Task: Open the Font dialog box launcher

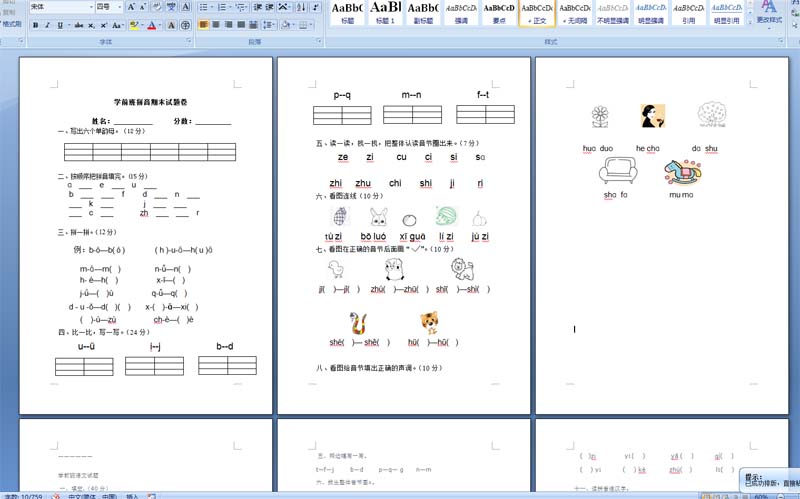Action: click(x=189, y=41)
